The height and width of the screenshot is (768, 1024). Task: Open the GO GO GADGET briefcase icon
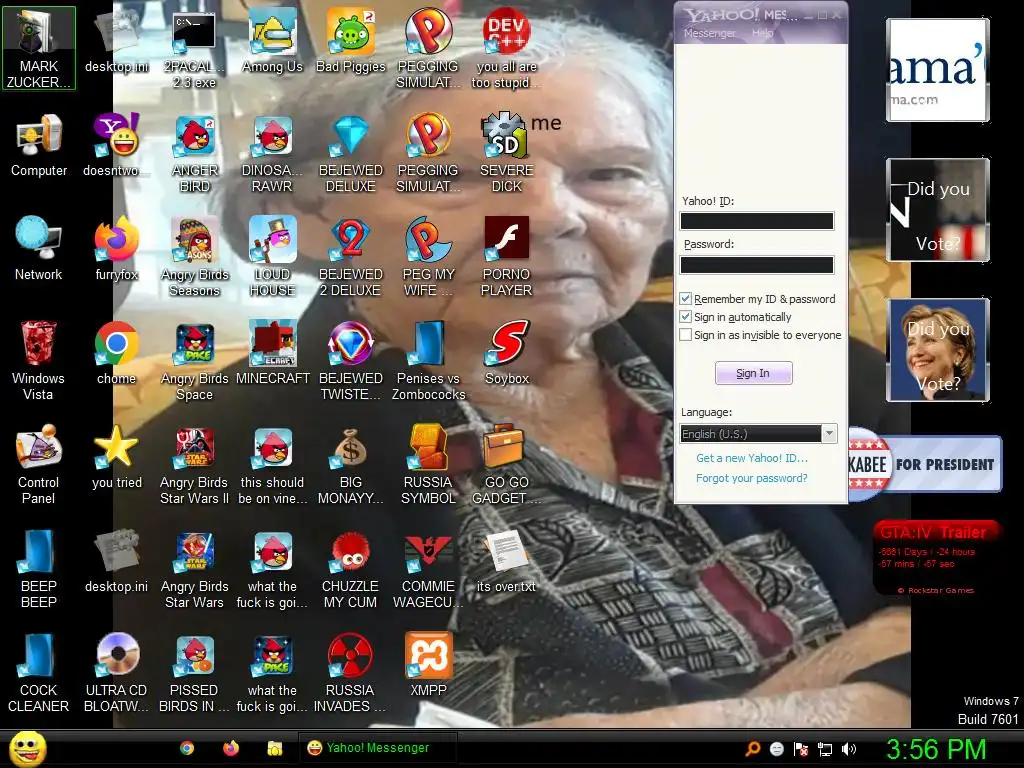(507, 465)
